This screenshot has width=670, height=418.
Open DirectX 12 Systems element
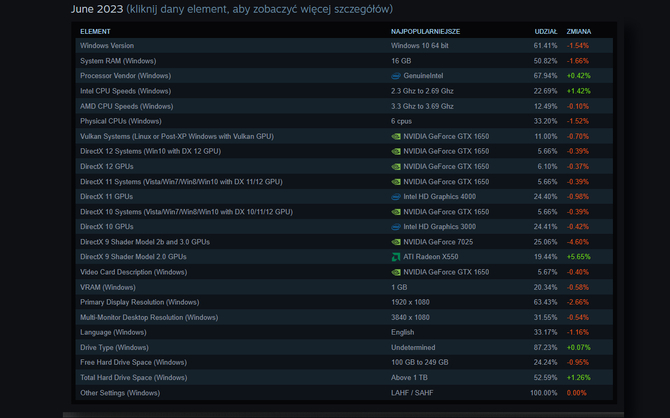point(344,151)
